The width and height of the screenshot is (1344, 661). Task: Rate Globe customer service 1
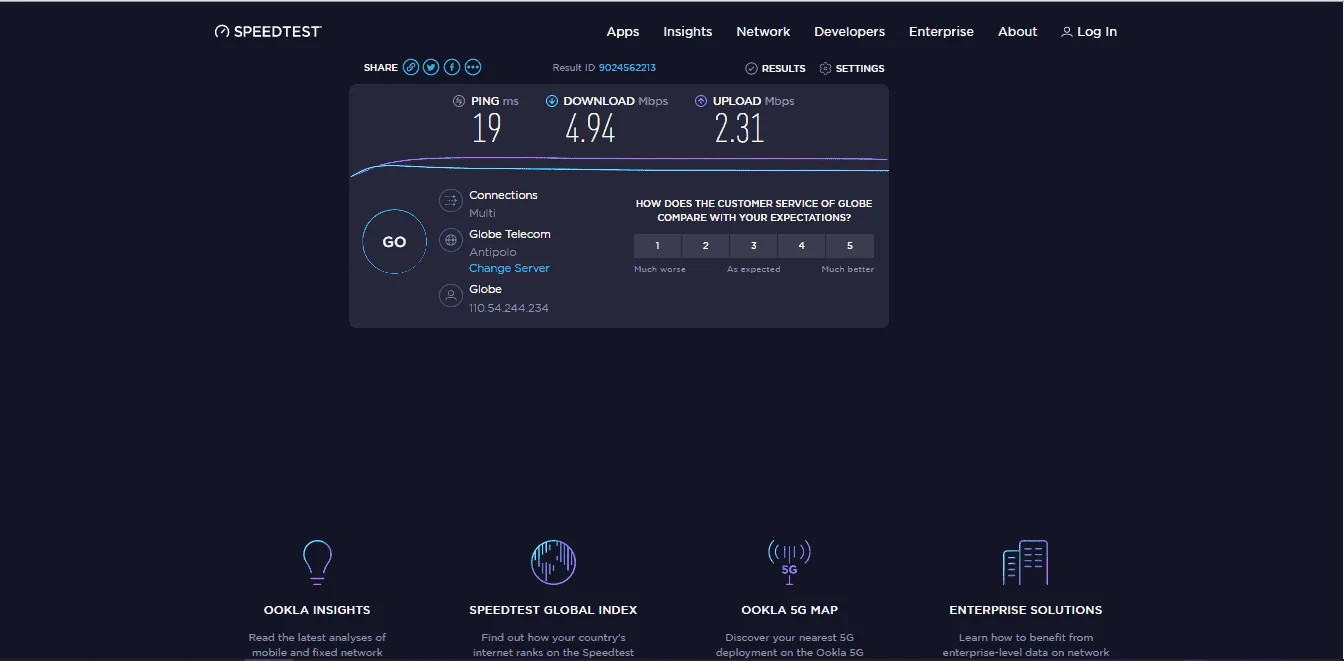tap(657, 246)
